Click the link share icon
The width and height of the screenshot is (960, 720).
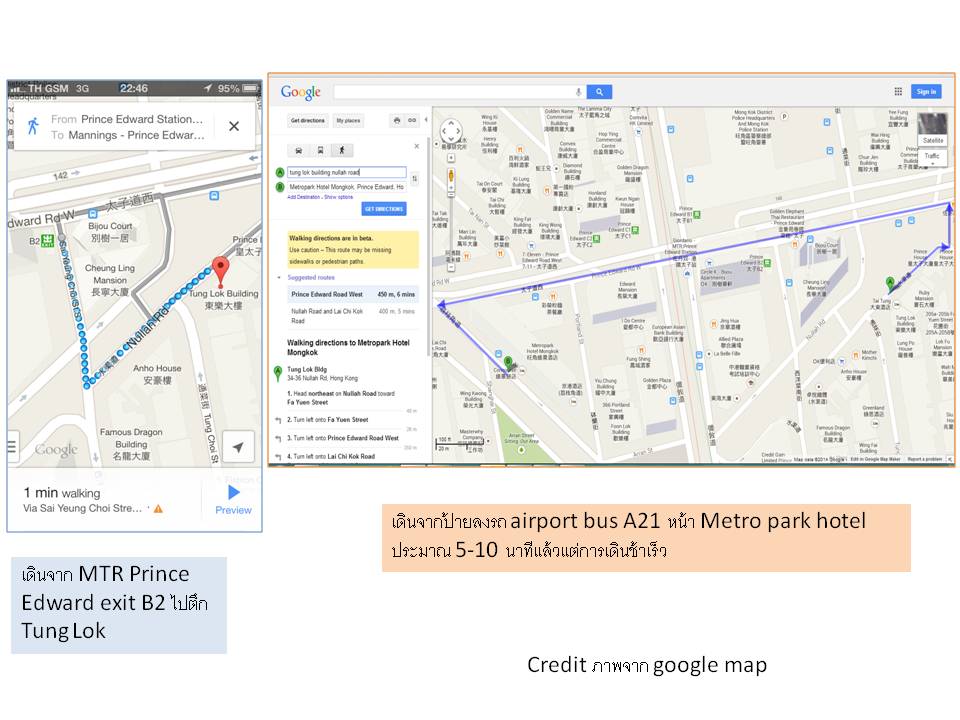pyautogui.click(x=412, y=121)
